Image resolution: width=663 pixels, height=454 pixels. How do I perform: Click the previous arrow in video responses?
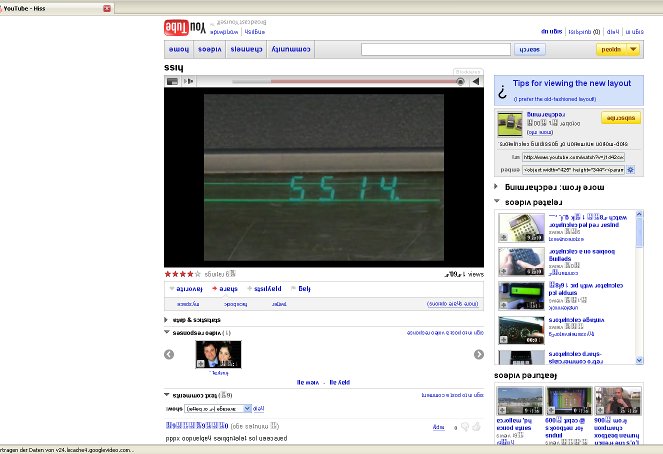click(169, 354)
